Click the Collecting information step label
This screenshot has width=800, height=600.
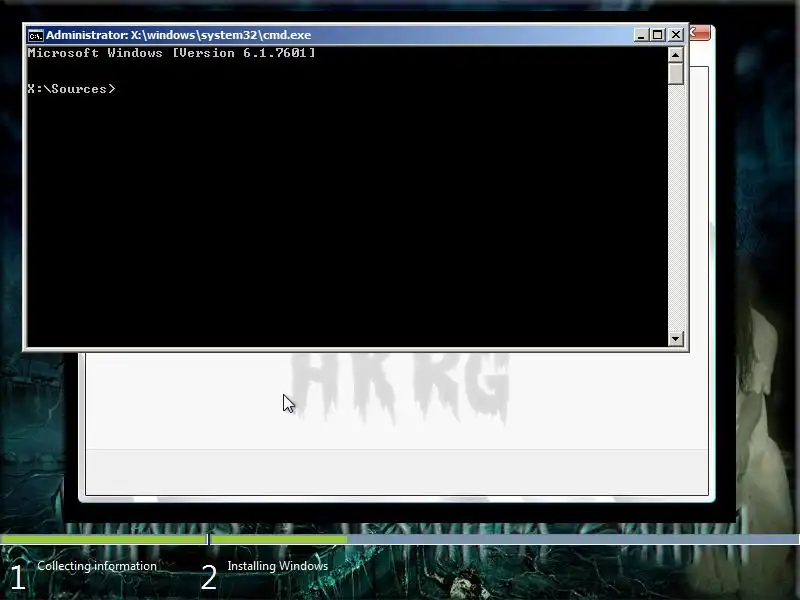point(97,566)
